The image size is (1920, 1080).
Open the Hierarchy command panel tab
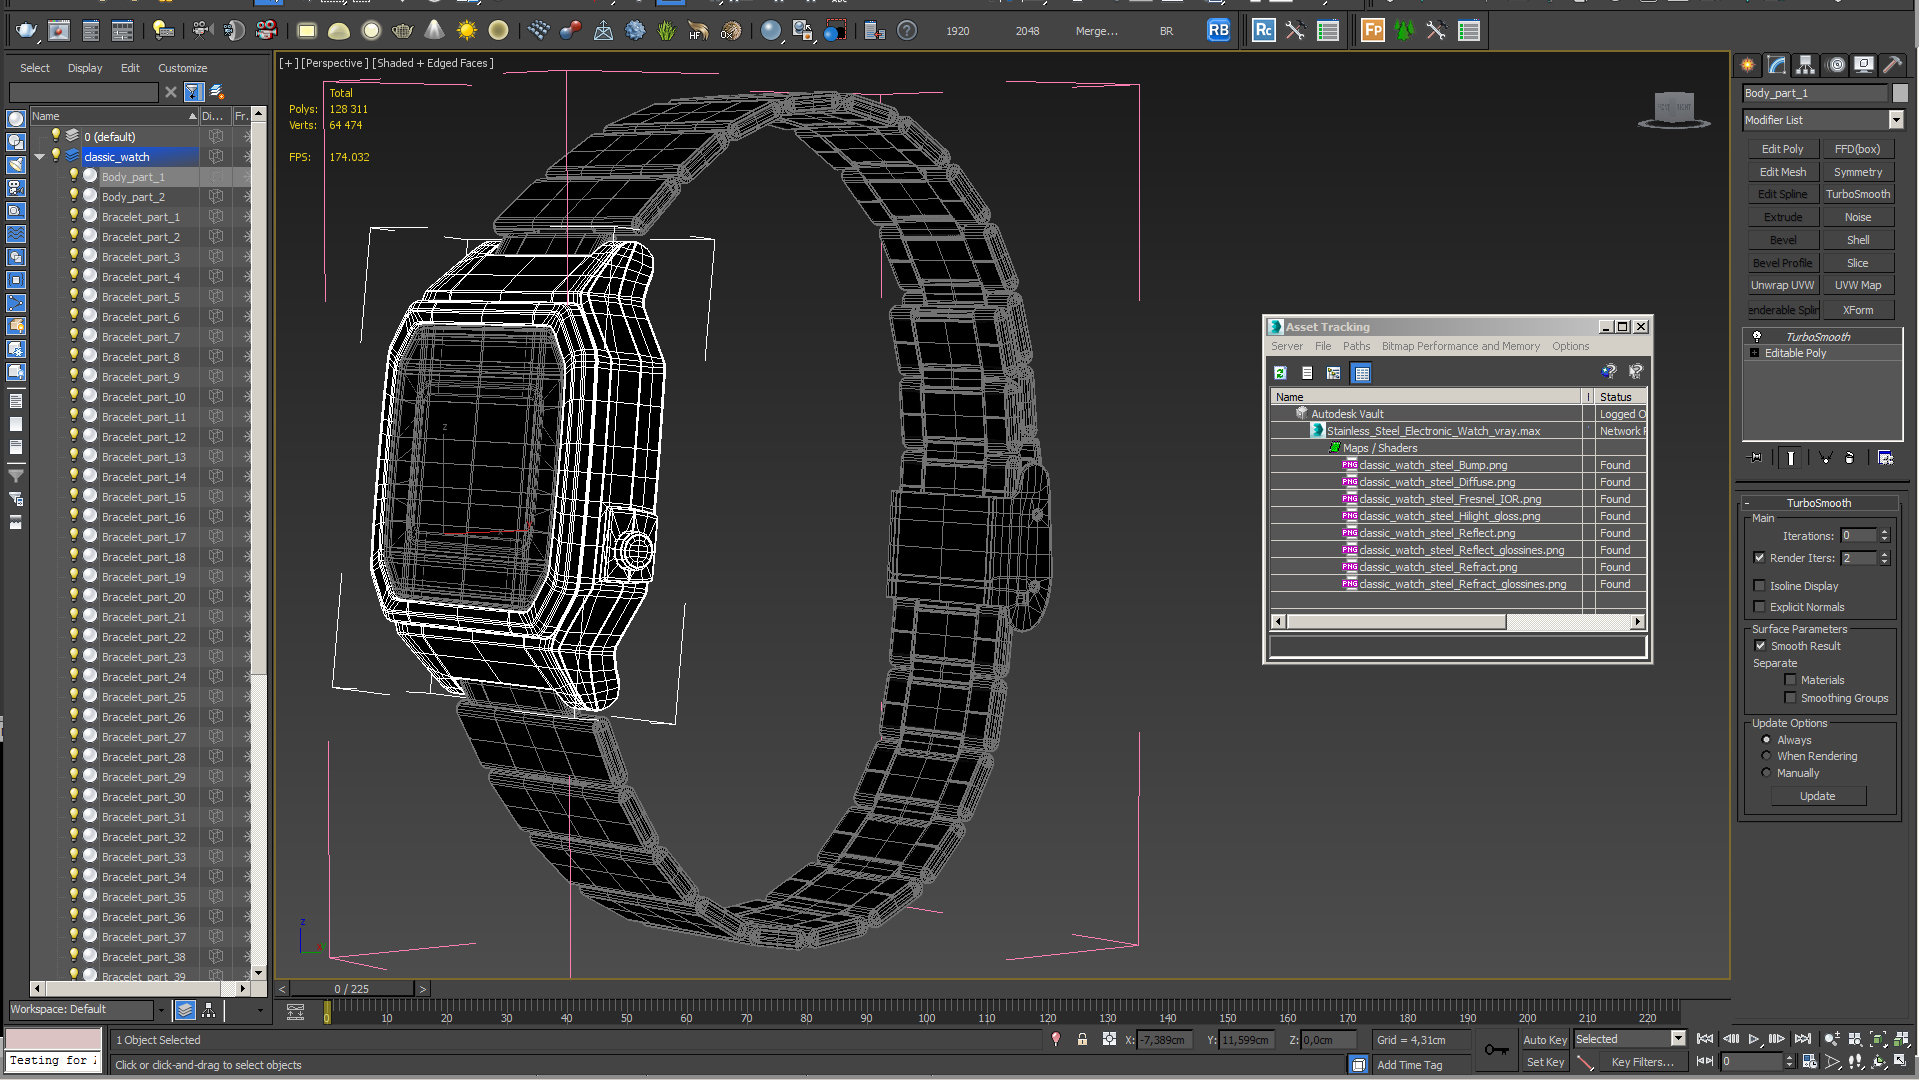(1806, 65)
